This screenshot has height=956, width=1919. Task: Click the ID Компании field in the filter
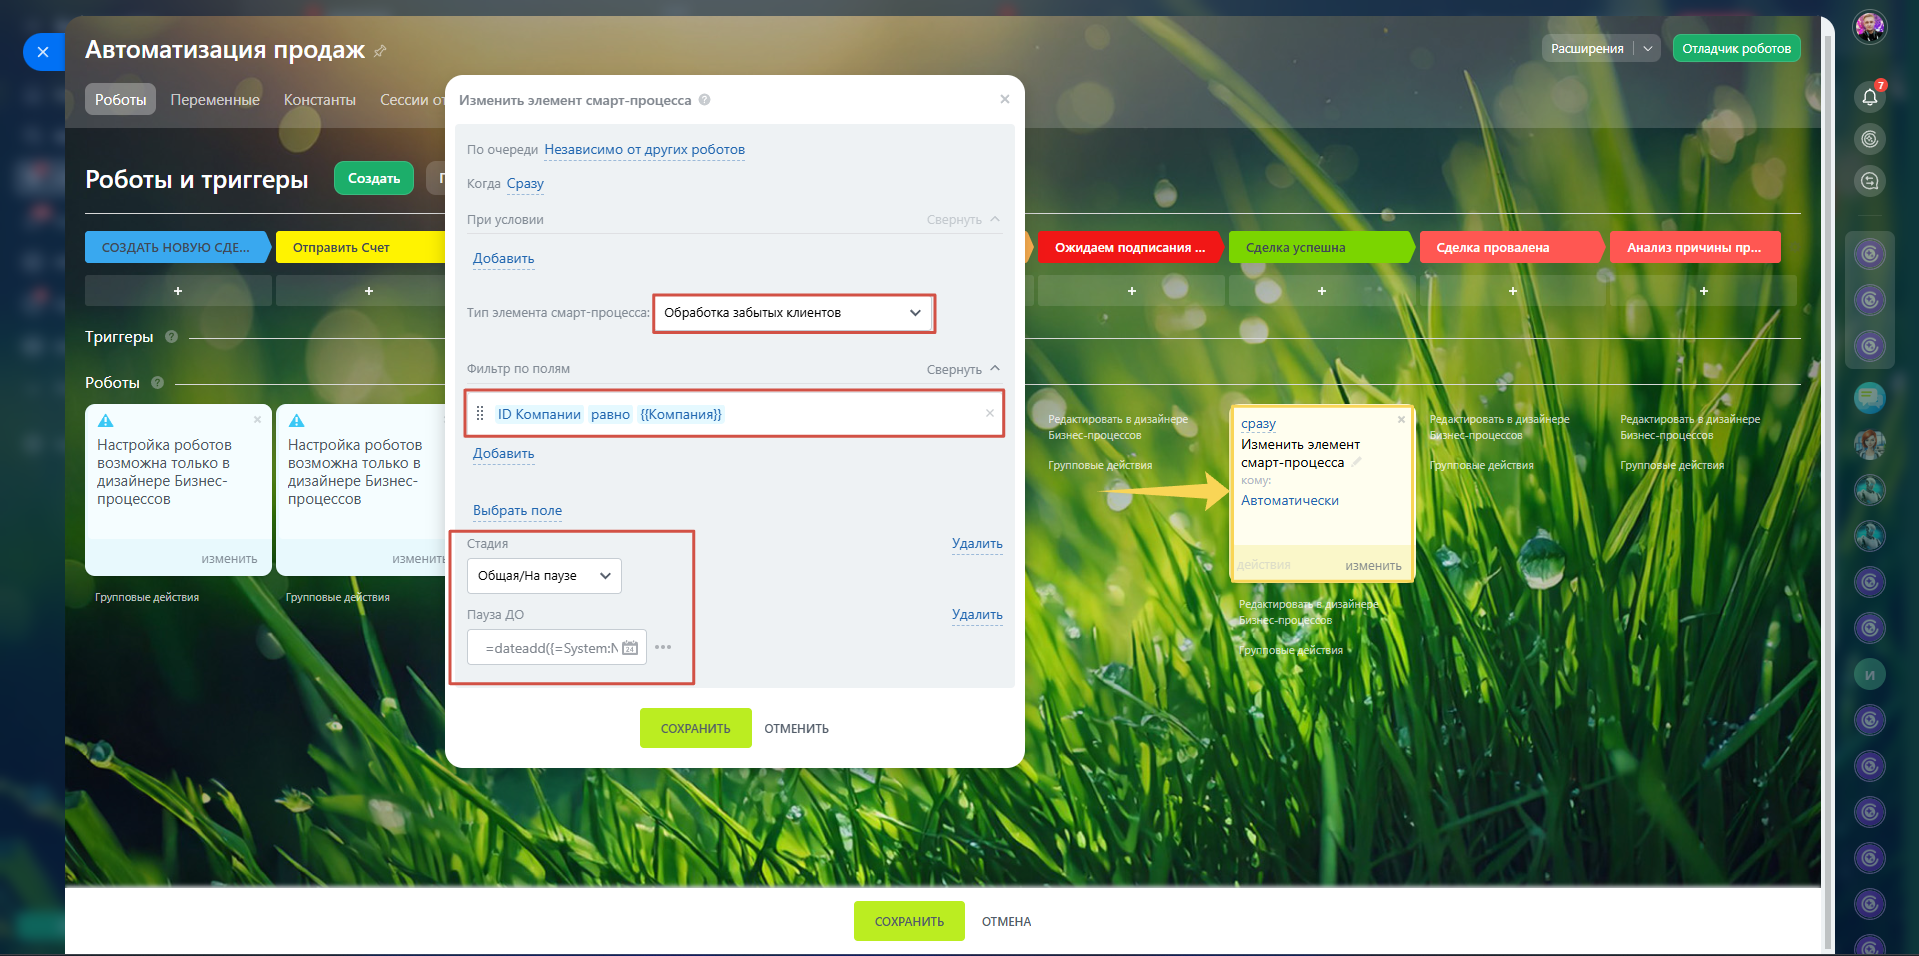(x=539, y=414)
